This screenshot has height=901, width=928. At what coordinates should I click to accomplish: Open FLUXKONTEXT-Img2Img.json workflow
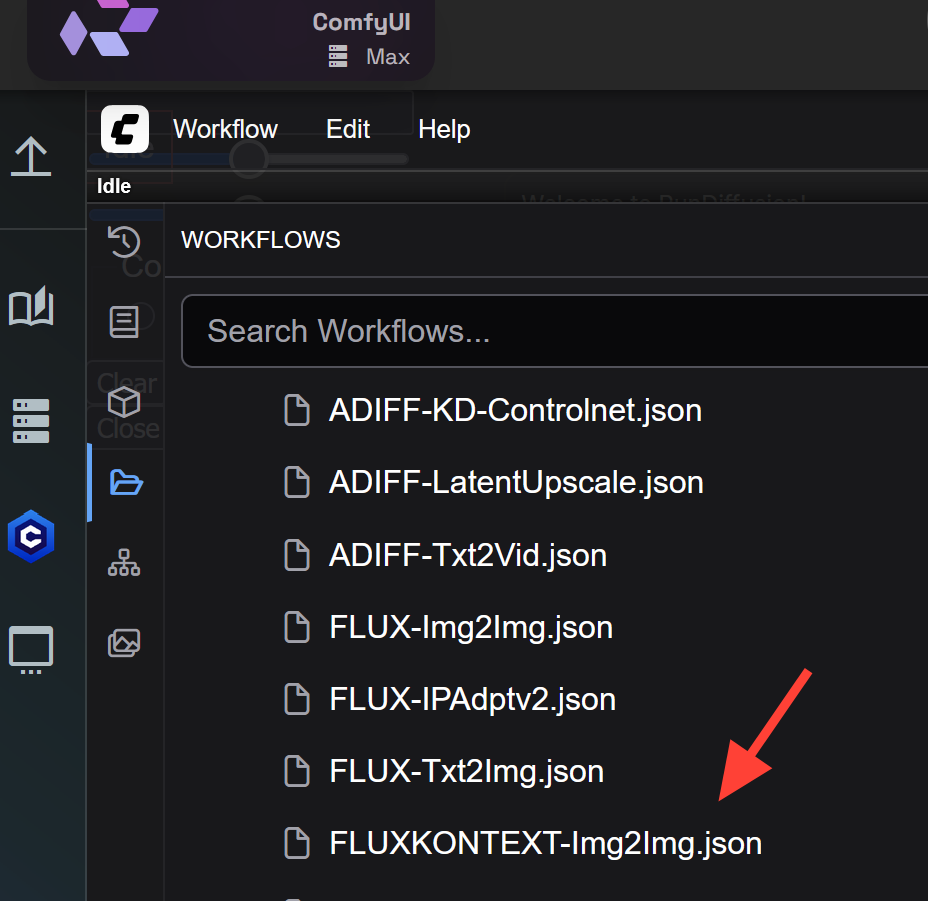coord(546,844)
